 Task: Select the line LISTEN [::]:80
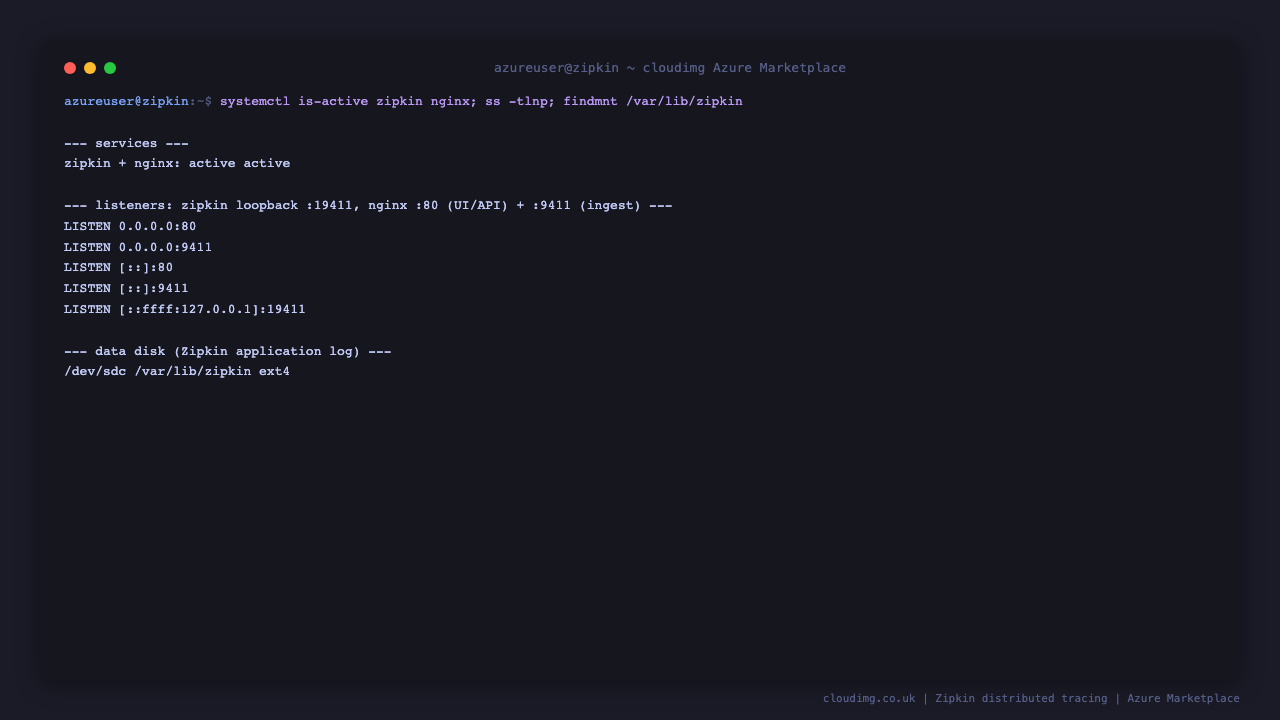point(119,267)
